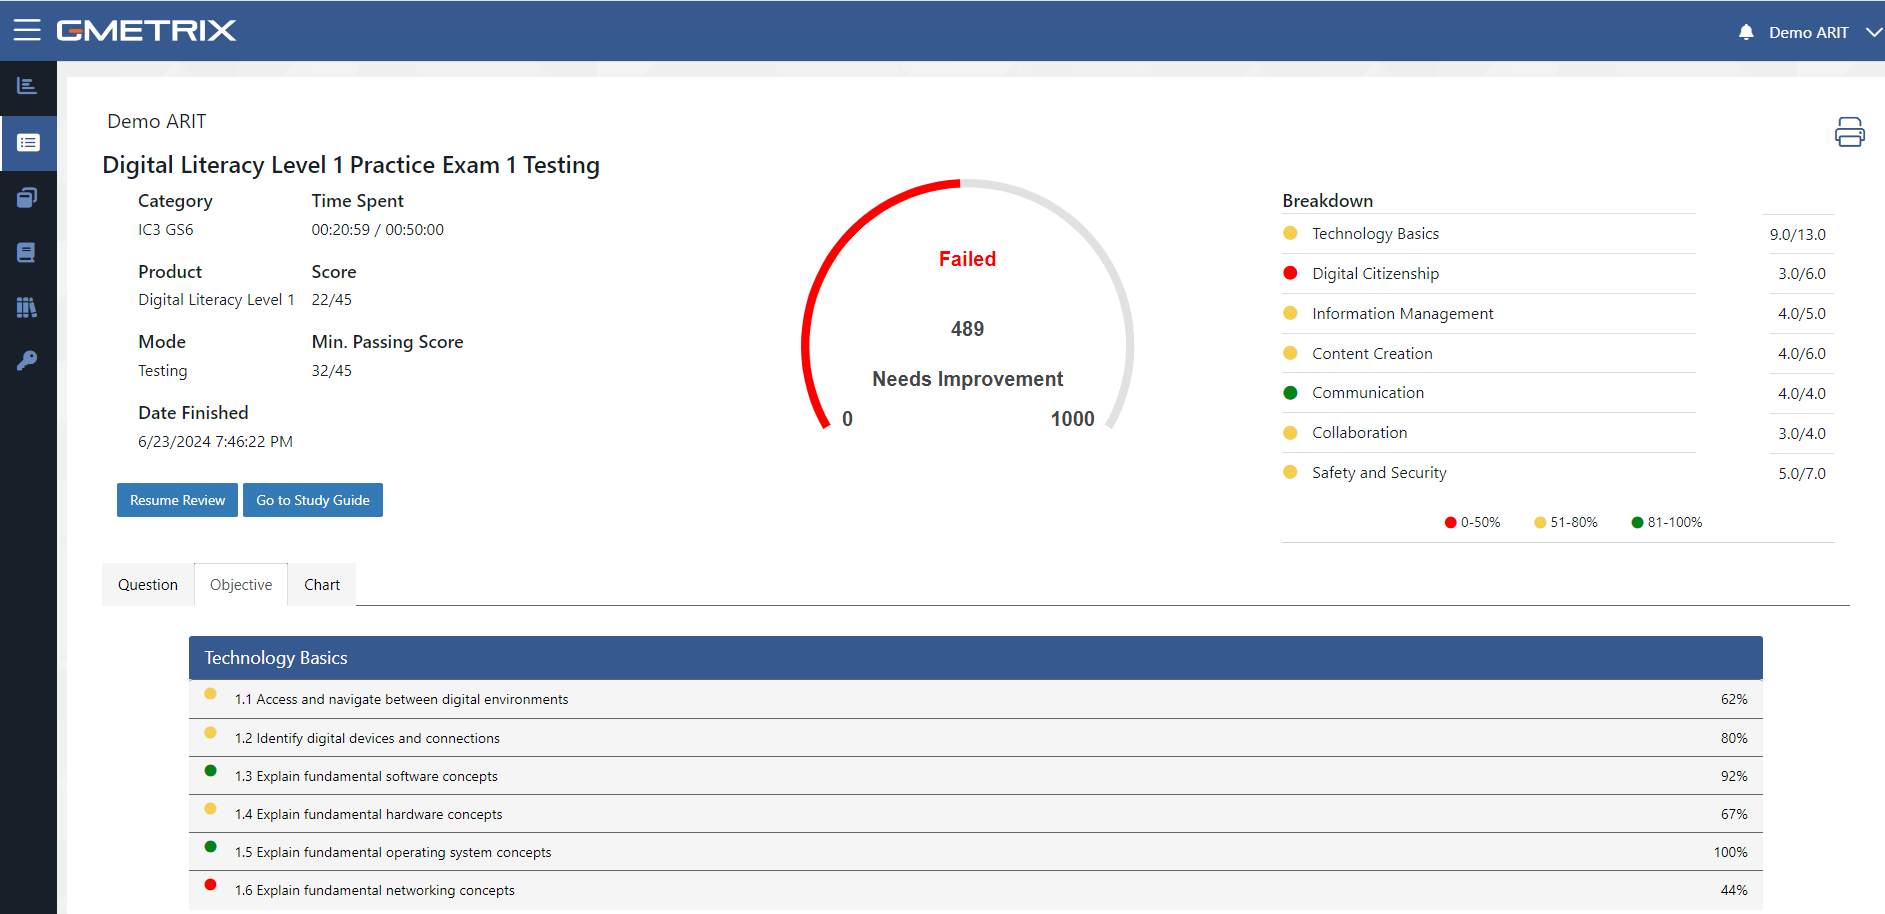Select objective 1.4 fundamental hardware concepts row
This screenshot has height=914, width=1885.
pos(975,814)
